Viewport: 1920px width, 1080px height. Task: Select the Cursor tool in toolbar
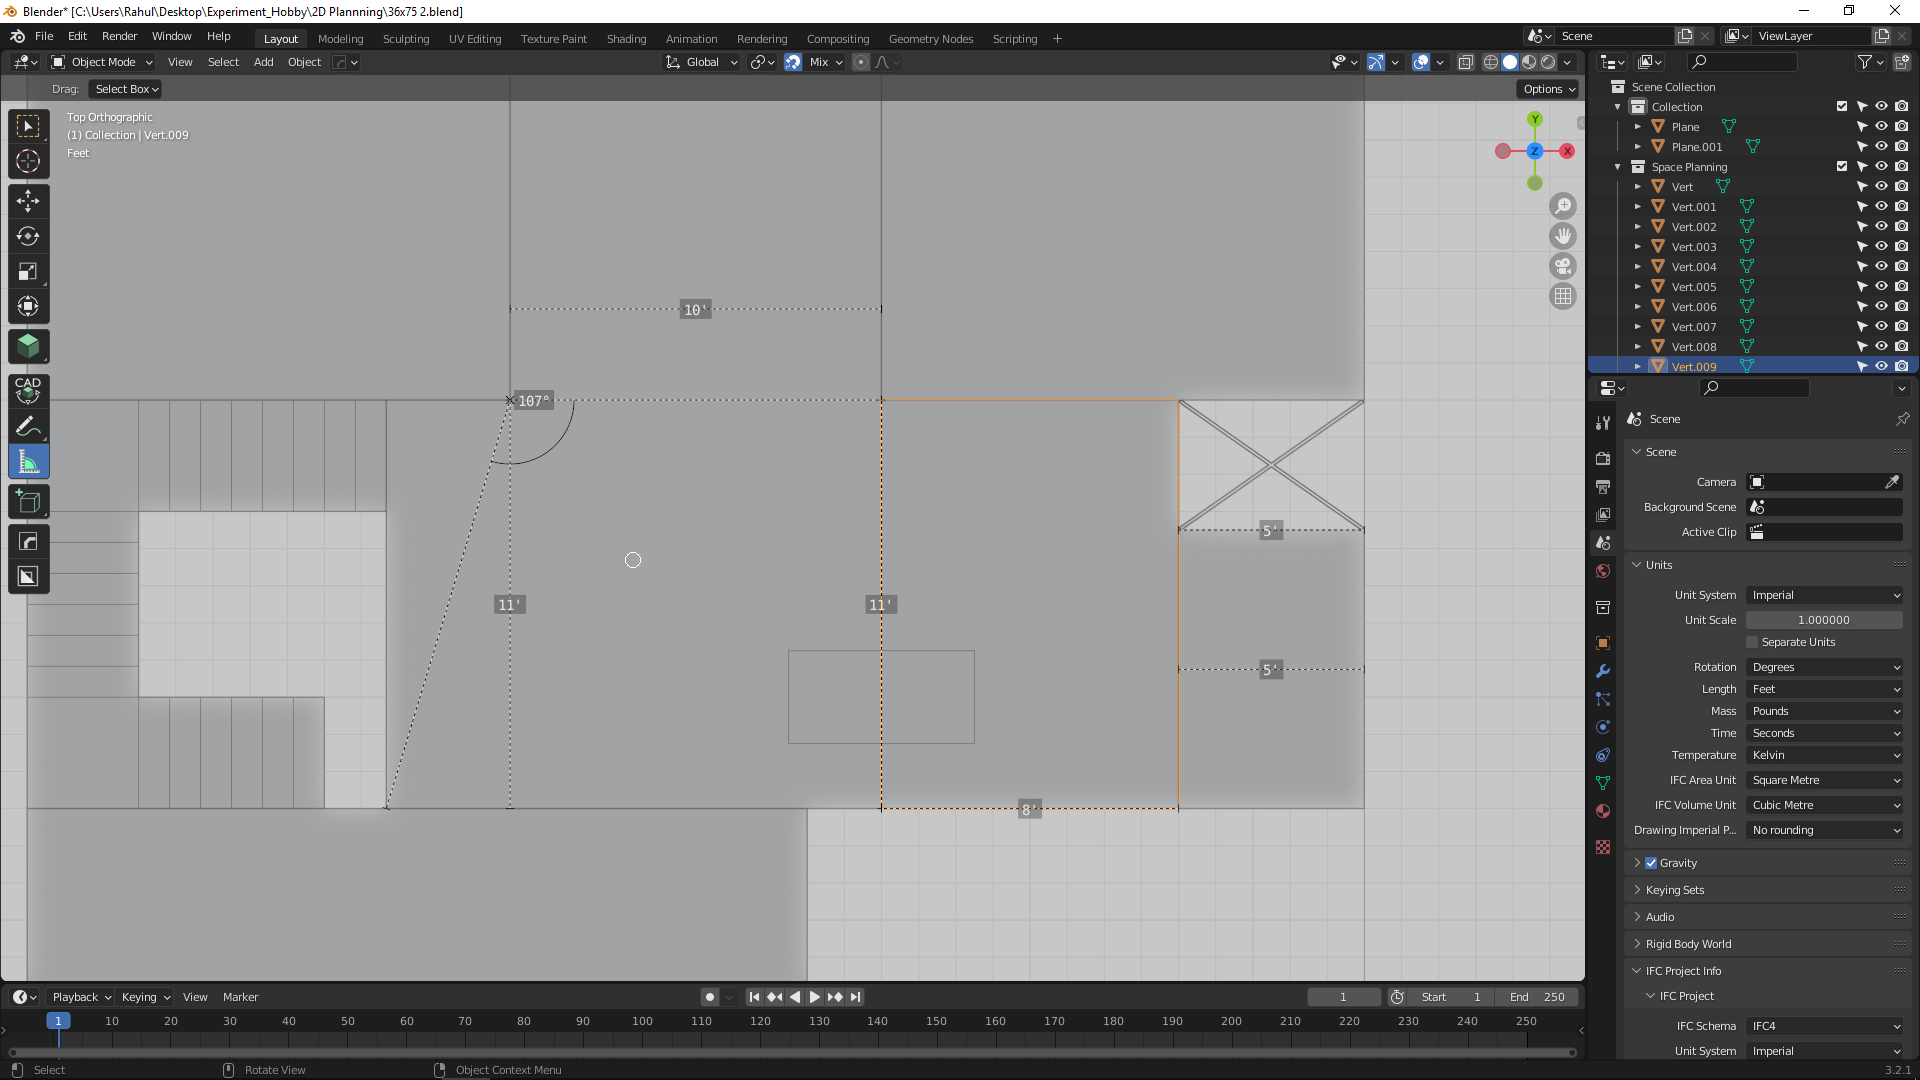(28, 161)
